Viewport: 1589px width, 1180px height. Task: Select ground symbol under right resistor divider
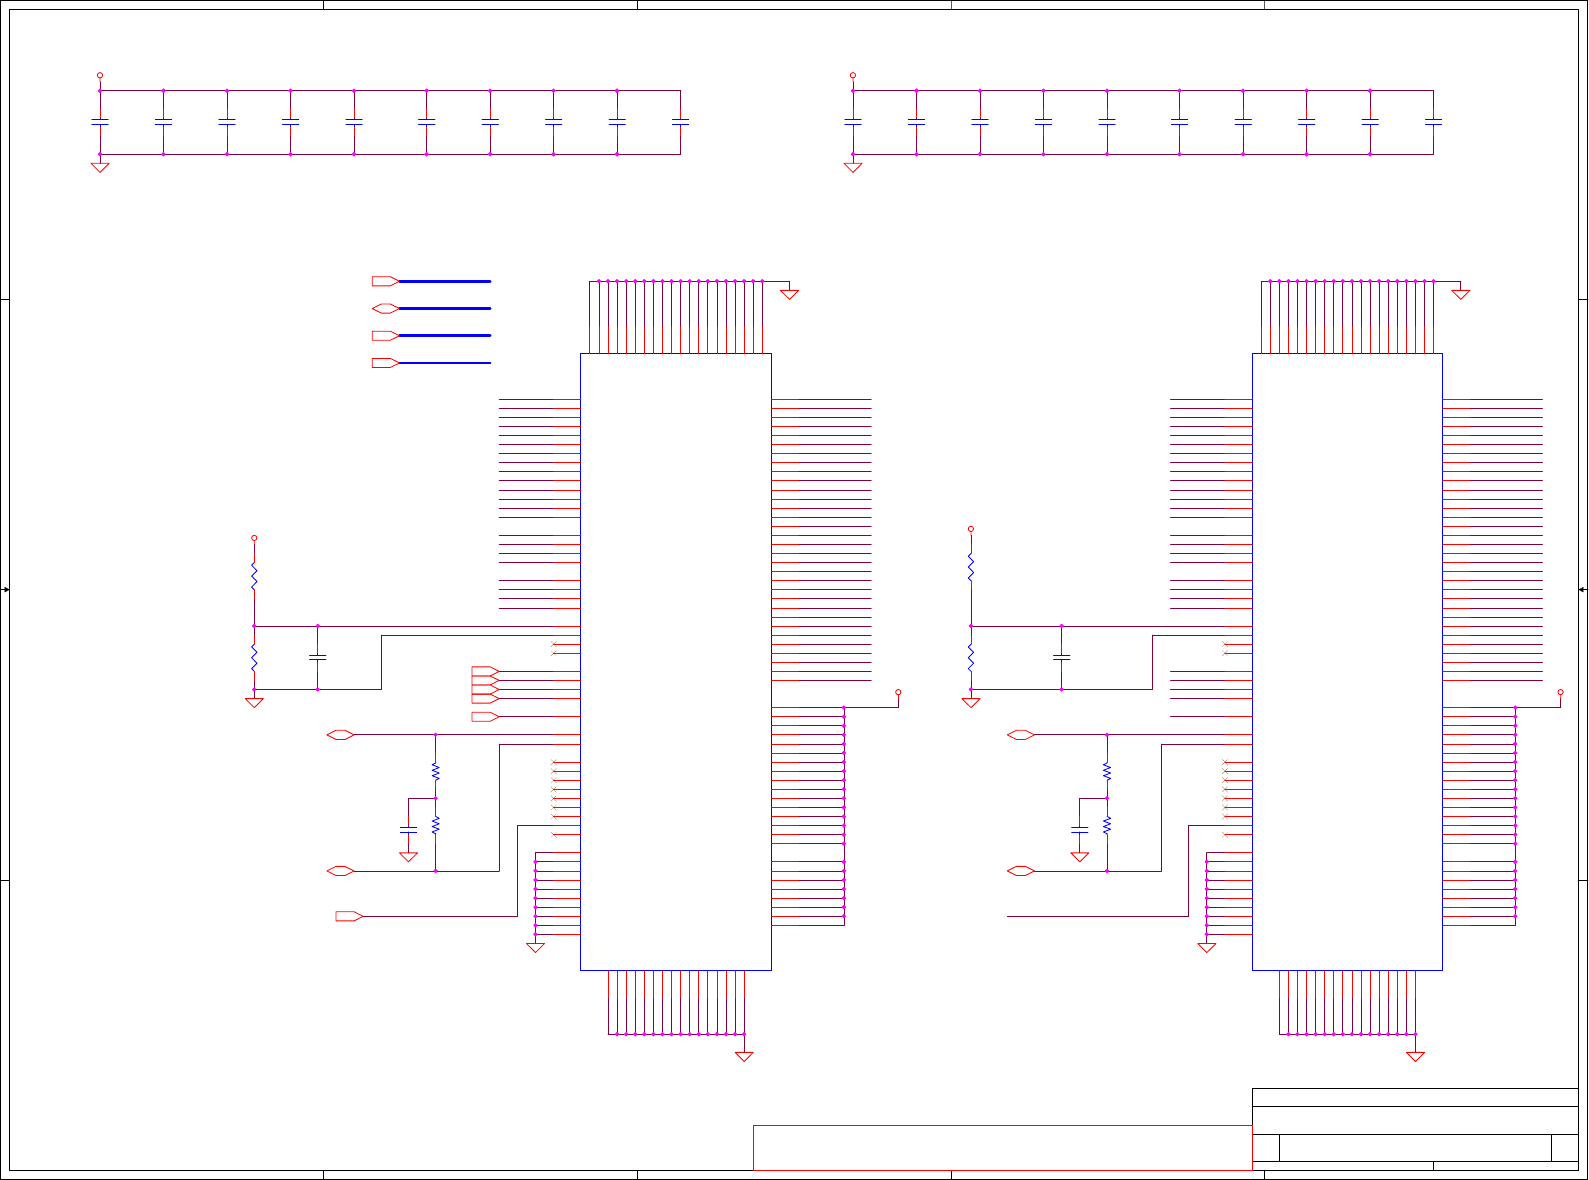click(971, 702)
